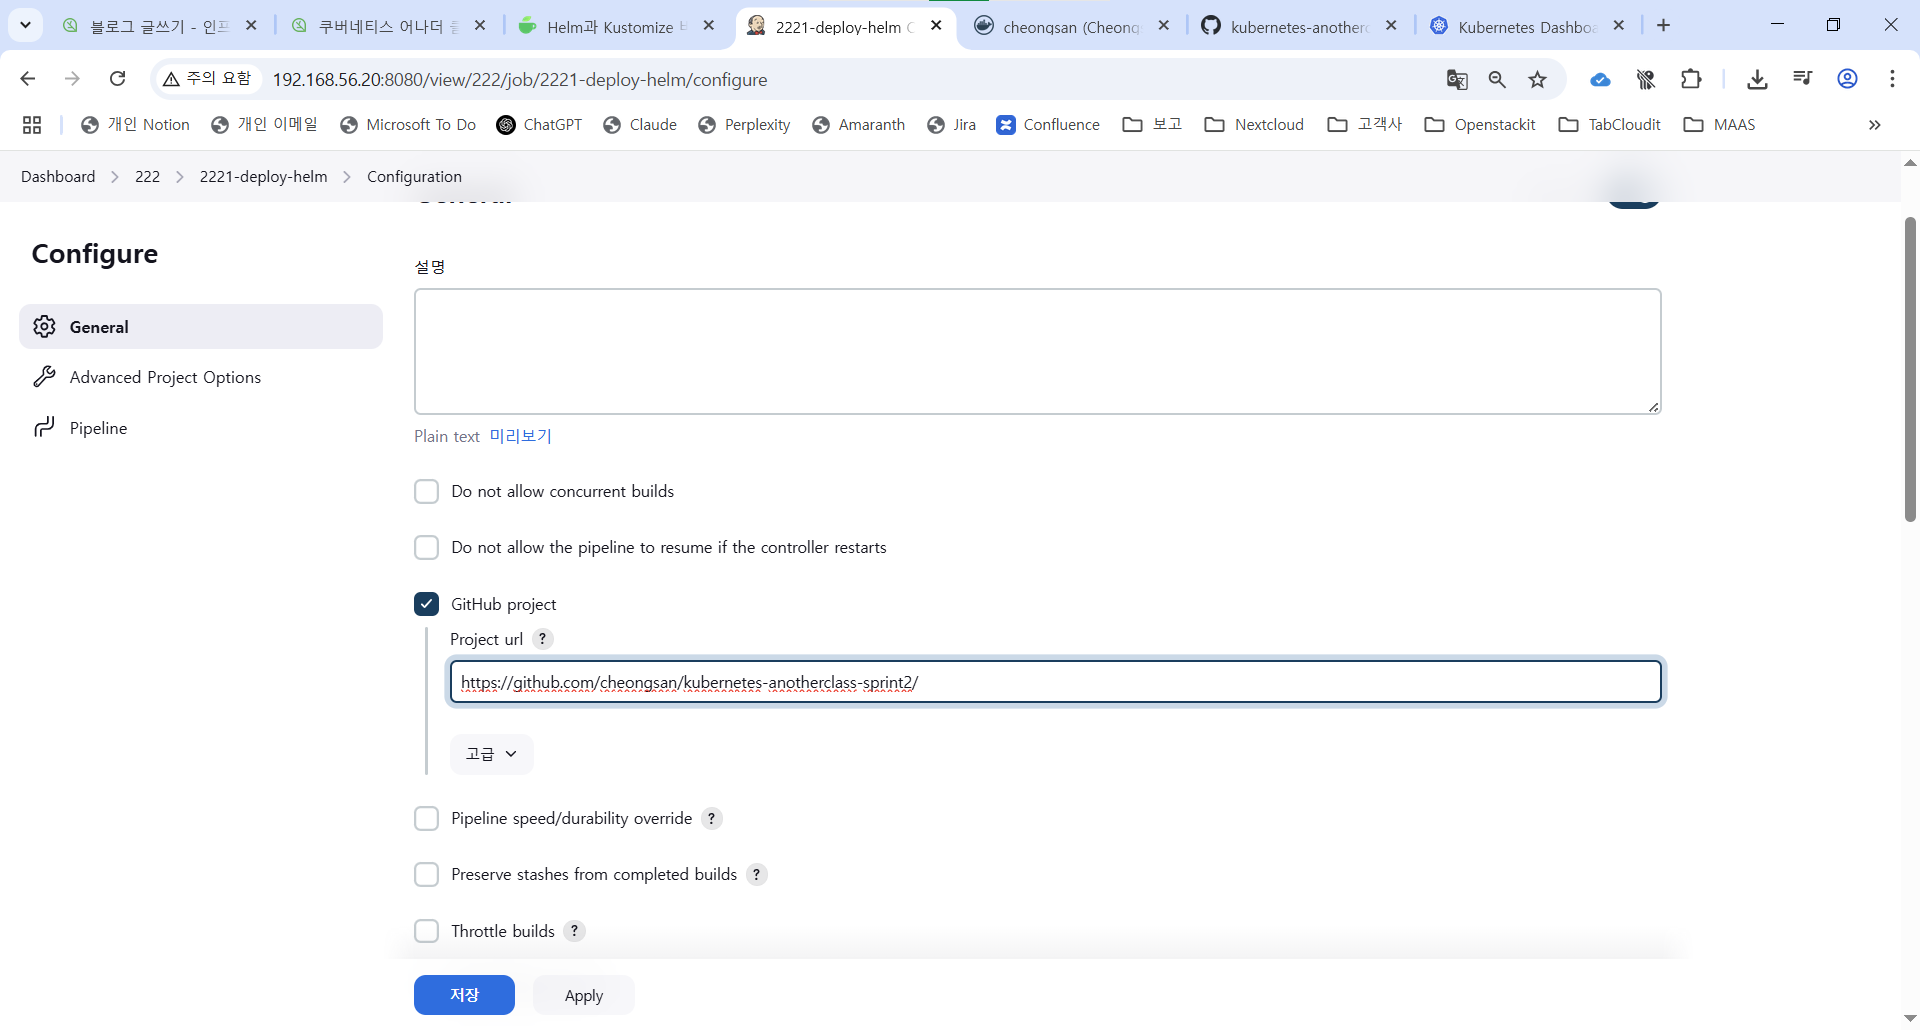Click the zoom magnifier icon in address bar
The image size is (1920, 1030).
[1497, 80]
